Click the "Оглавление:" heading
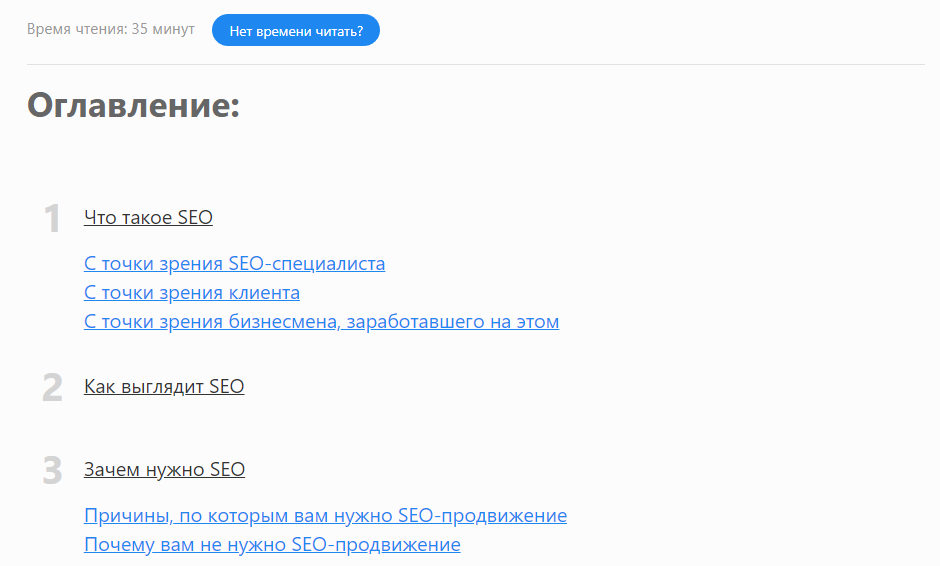 [x=134, y=105]
